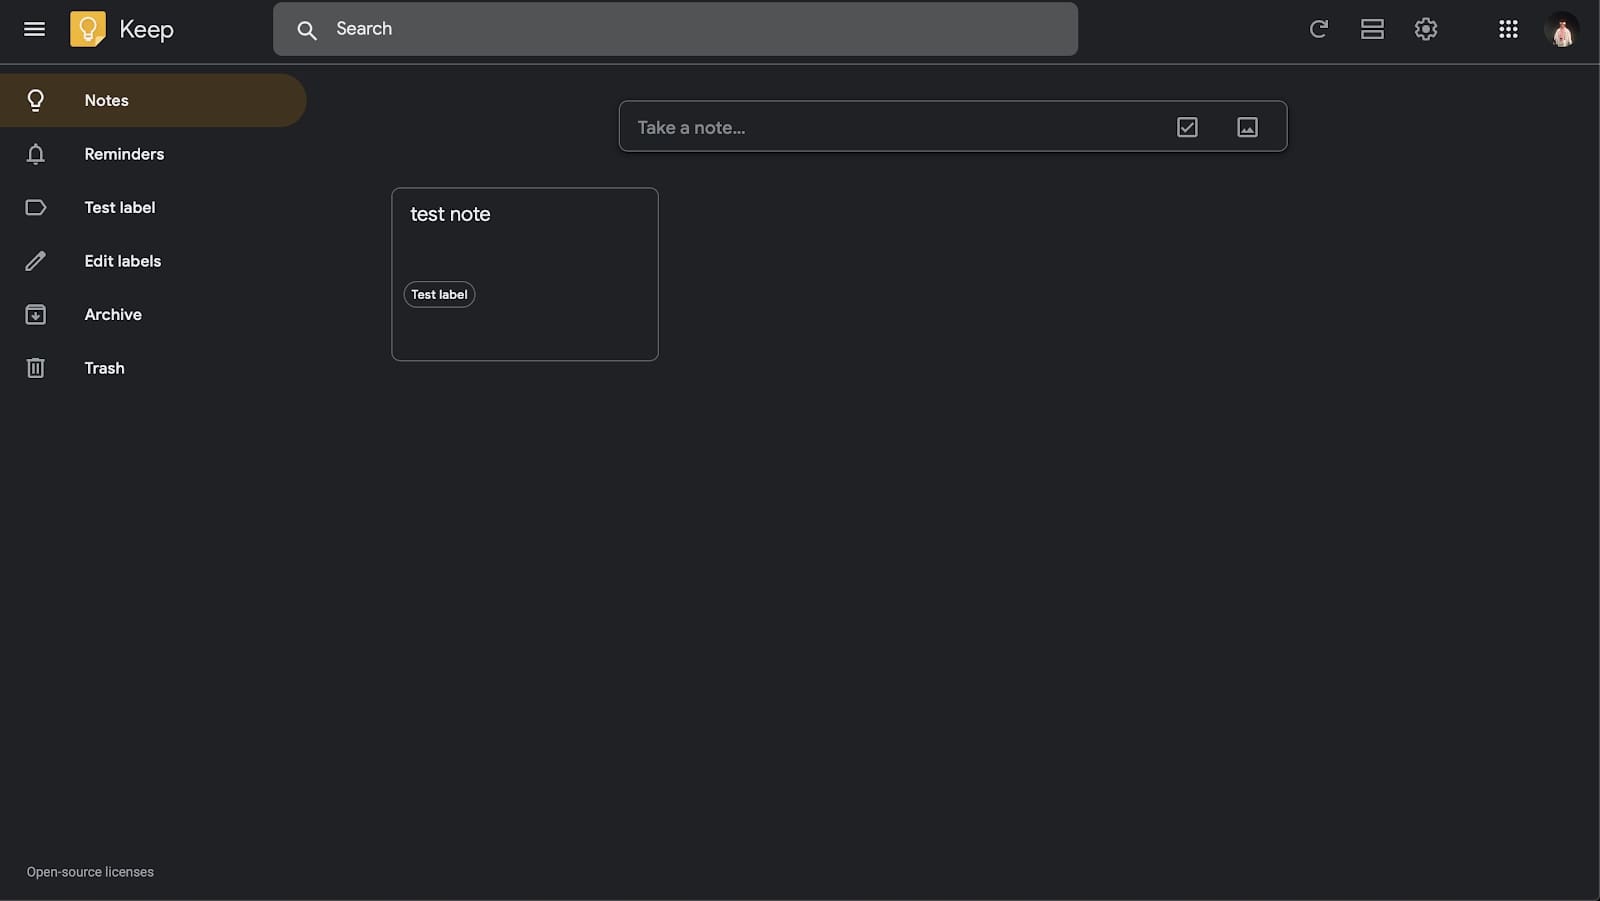
Task: Refresh Keep notes
Action: (1318, 29)
